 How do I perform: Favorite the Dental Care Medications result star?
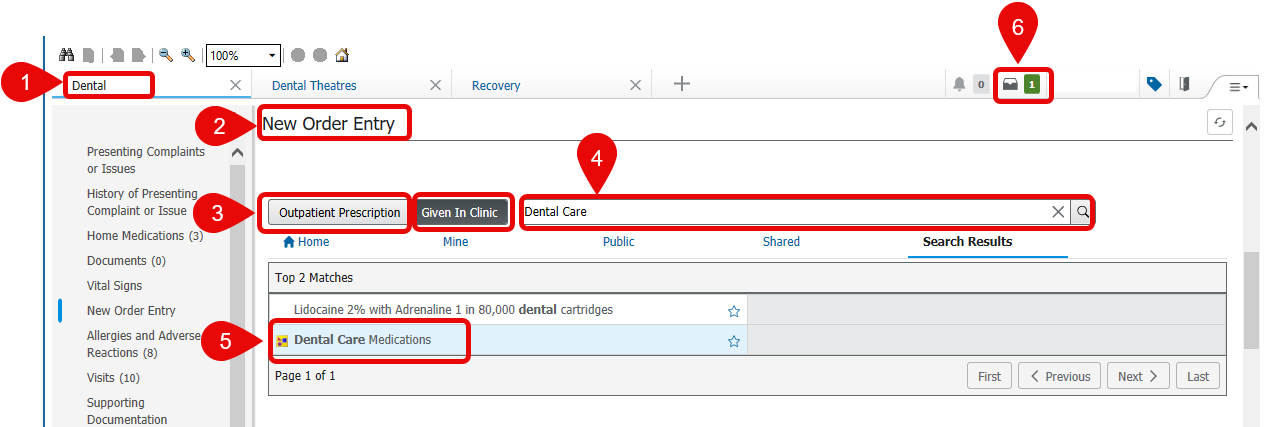(x=734, y=341)
